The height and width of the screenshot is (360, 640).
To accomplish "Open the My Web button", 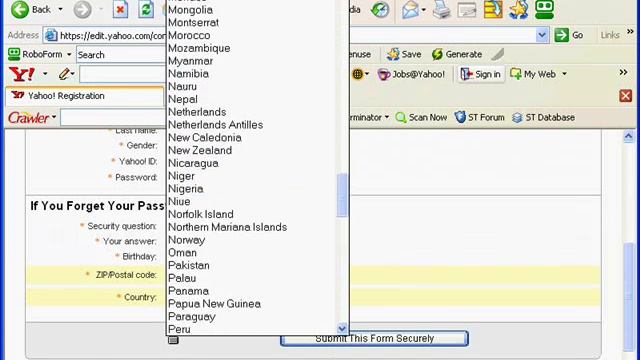I will 533,74.
